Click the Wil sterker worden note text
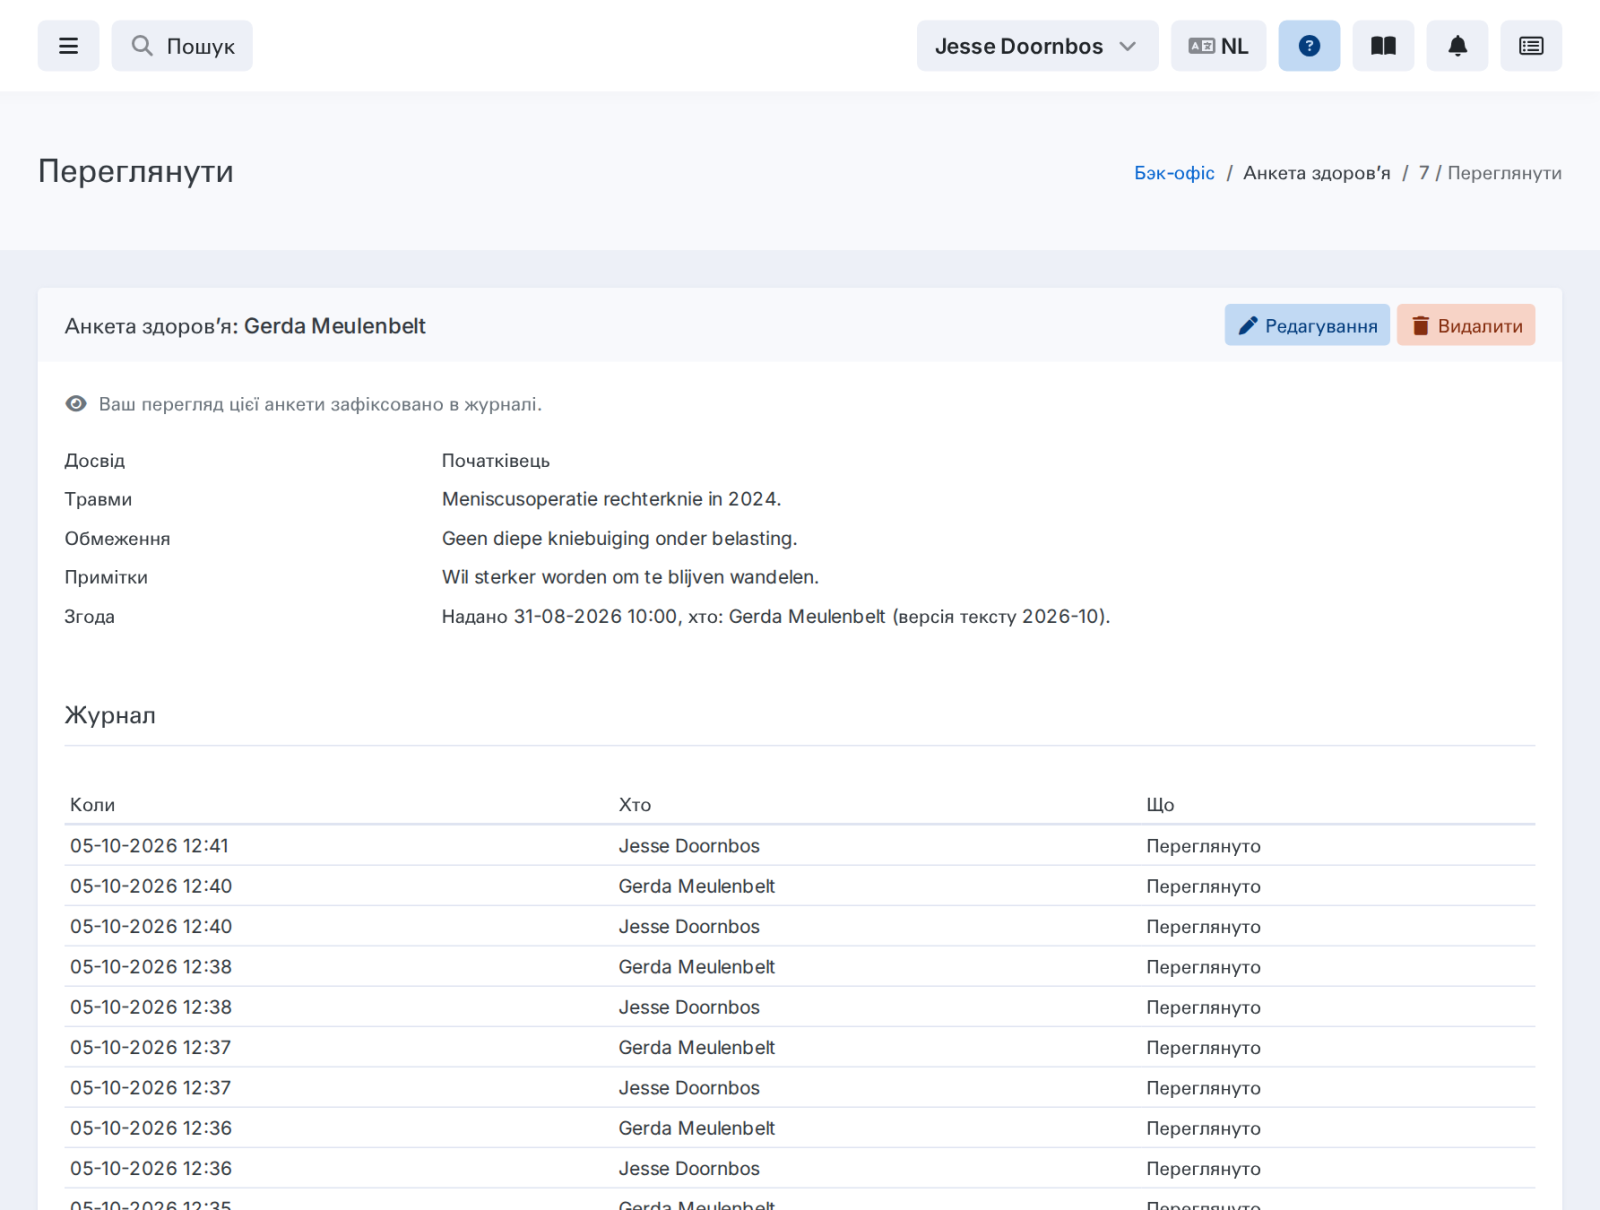This screenshot has height=1210, width=1600. [630, 577]
